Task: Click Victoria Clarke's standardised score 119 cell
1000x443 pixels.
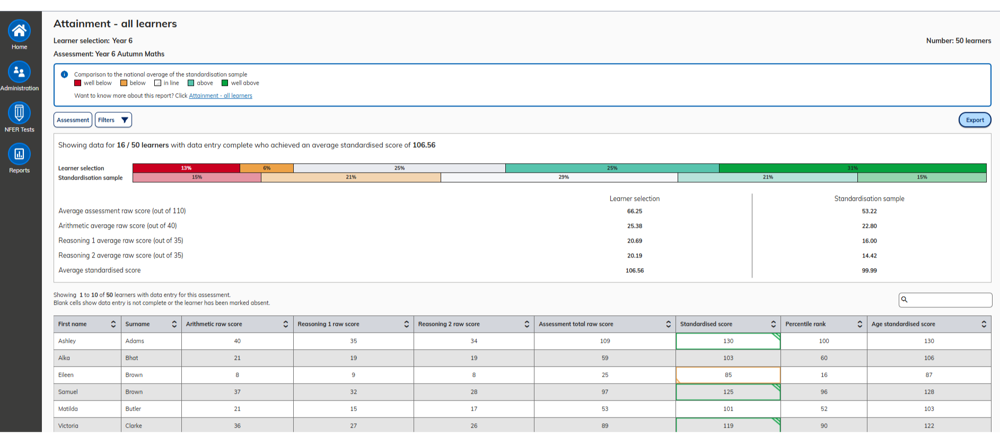Action: pyautogui.click(x=728, y=425)
